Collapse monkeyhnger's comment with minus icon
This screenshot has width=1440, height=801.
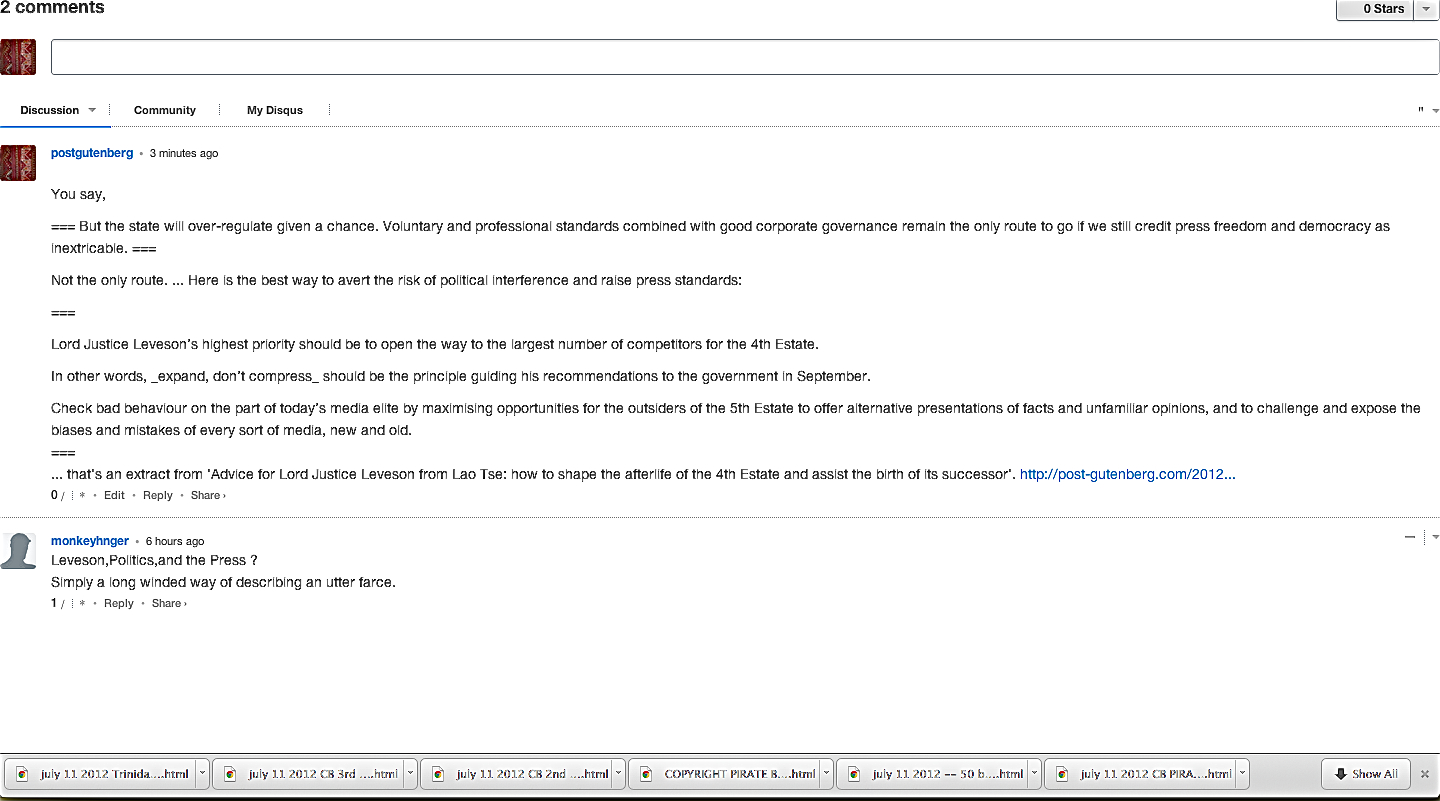1410,537
